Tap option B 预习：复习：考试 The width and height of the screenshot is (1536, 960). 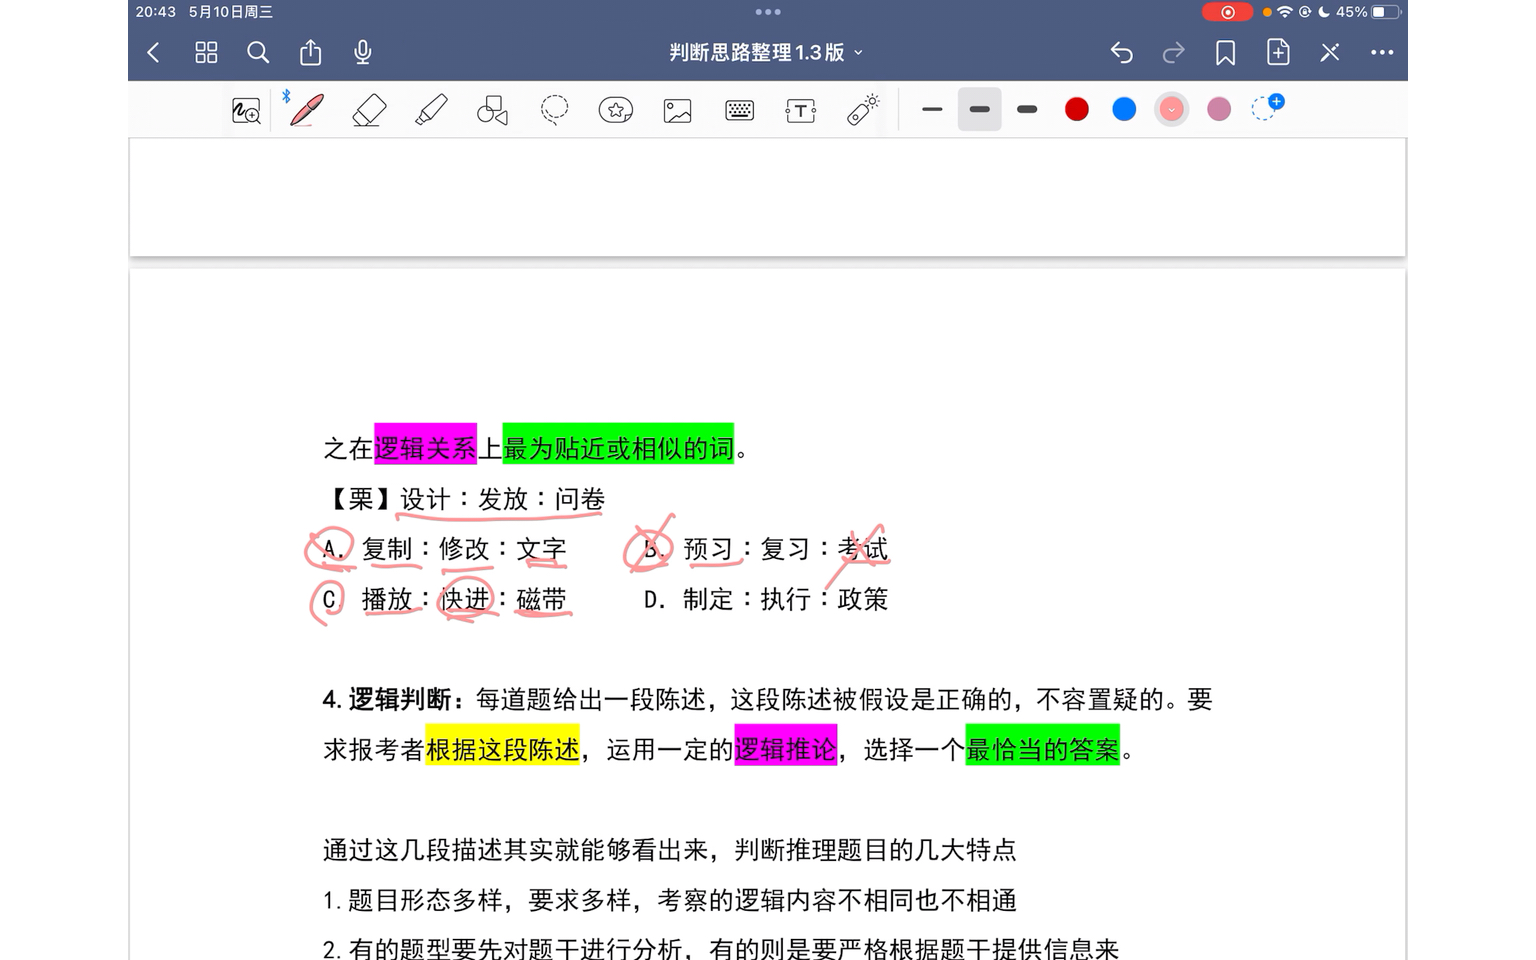click(x=766, y=549)
